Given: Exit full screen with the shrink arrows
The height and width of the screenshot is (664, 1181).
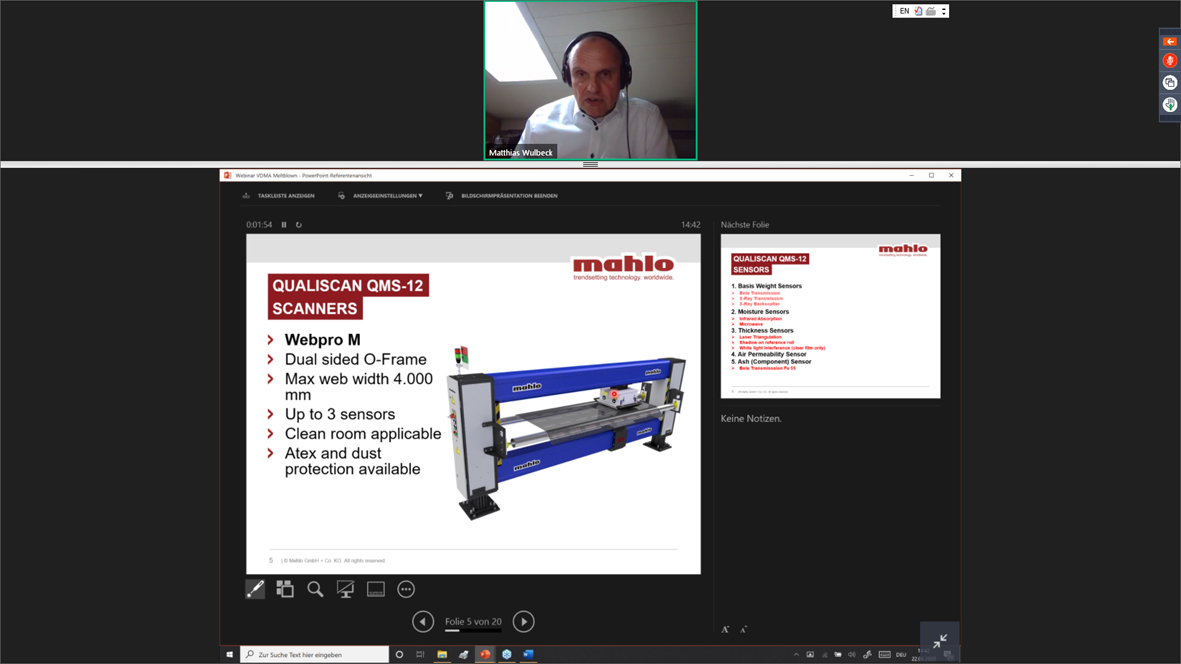Looking at the screenshot, I should (940, 641).
